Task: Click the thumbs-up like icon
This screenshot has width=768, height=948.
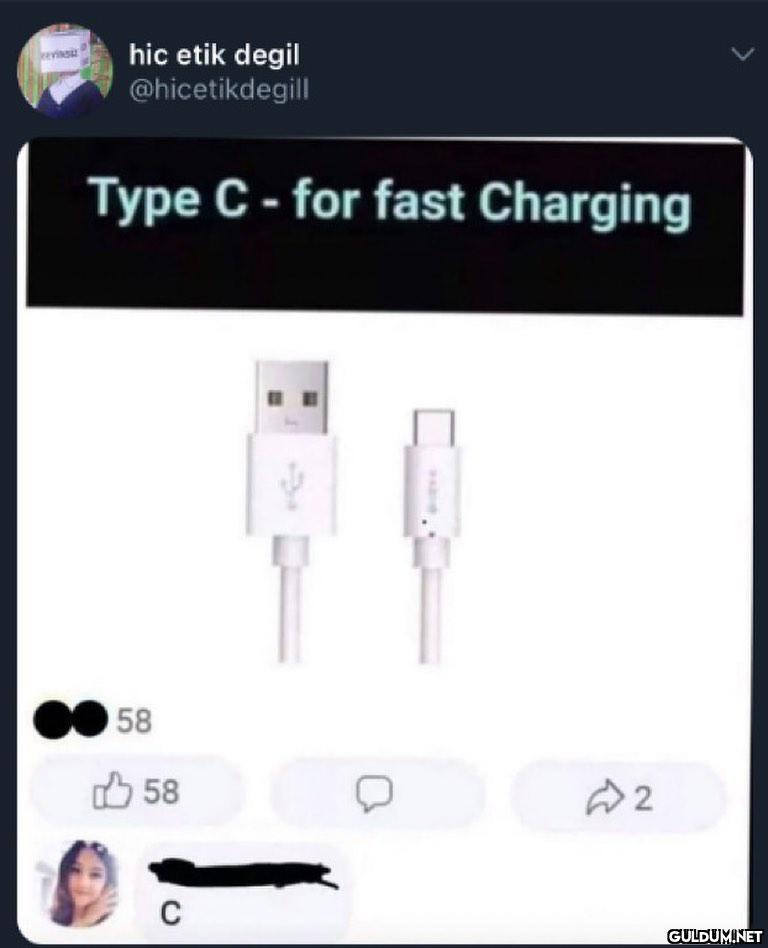Action: [x=112, y=791]
